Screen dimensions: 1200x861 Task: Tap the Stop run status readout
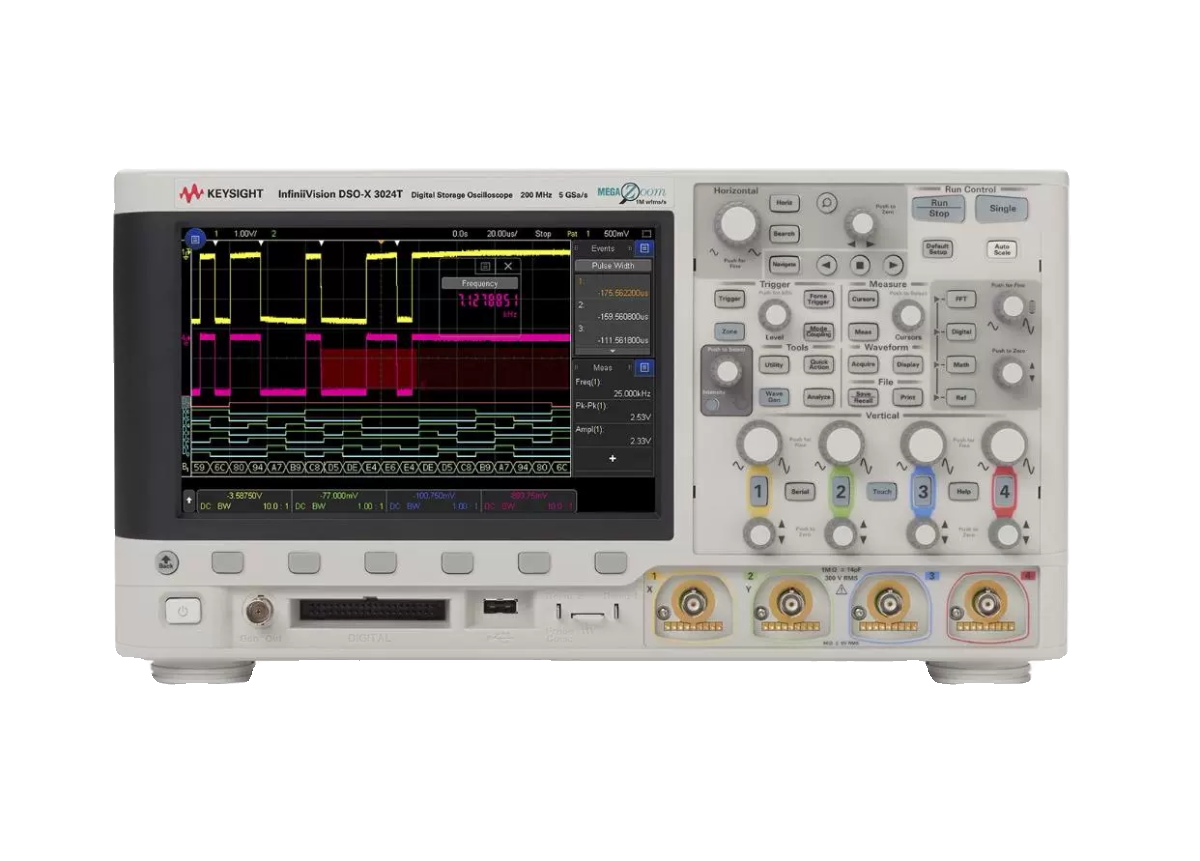(x=543, y=233)
